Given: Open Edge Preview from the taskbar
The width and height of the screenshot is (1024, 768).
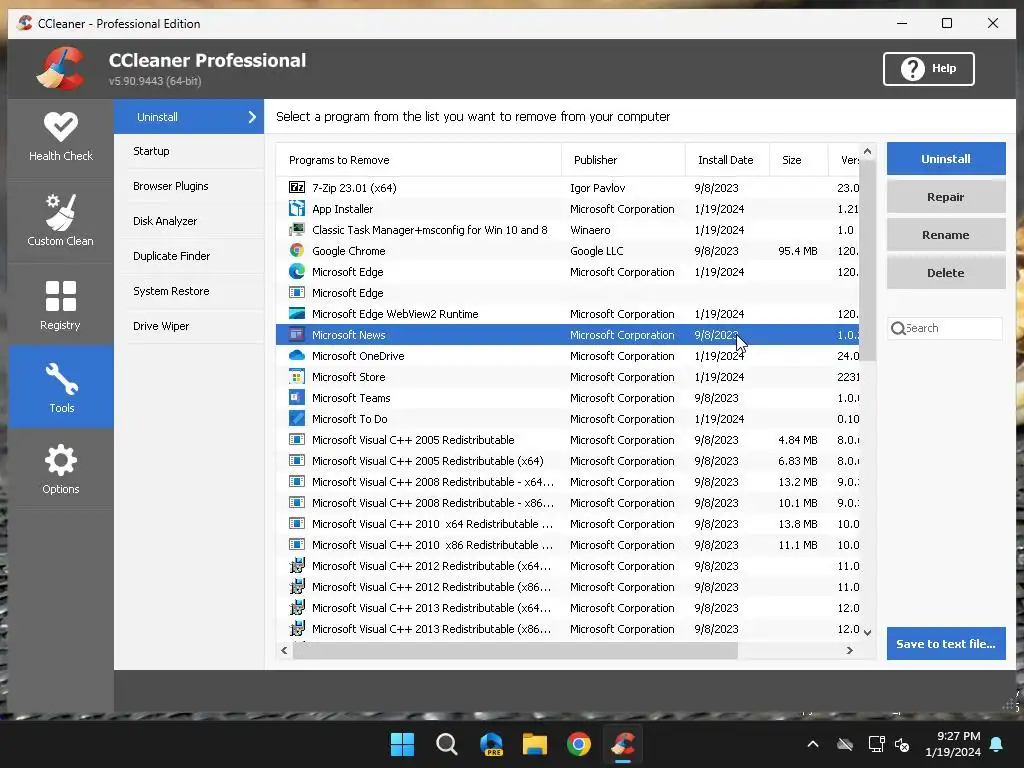Looking at the screenshot, I should (x=490, y=744).
